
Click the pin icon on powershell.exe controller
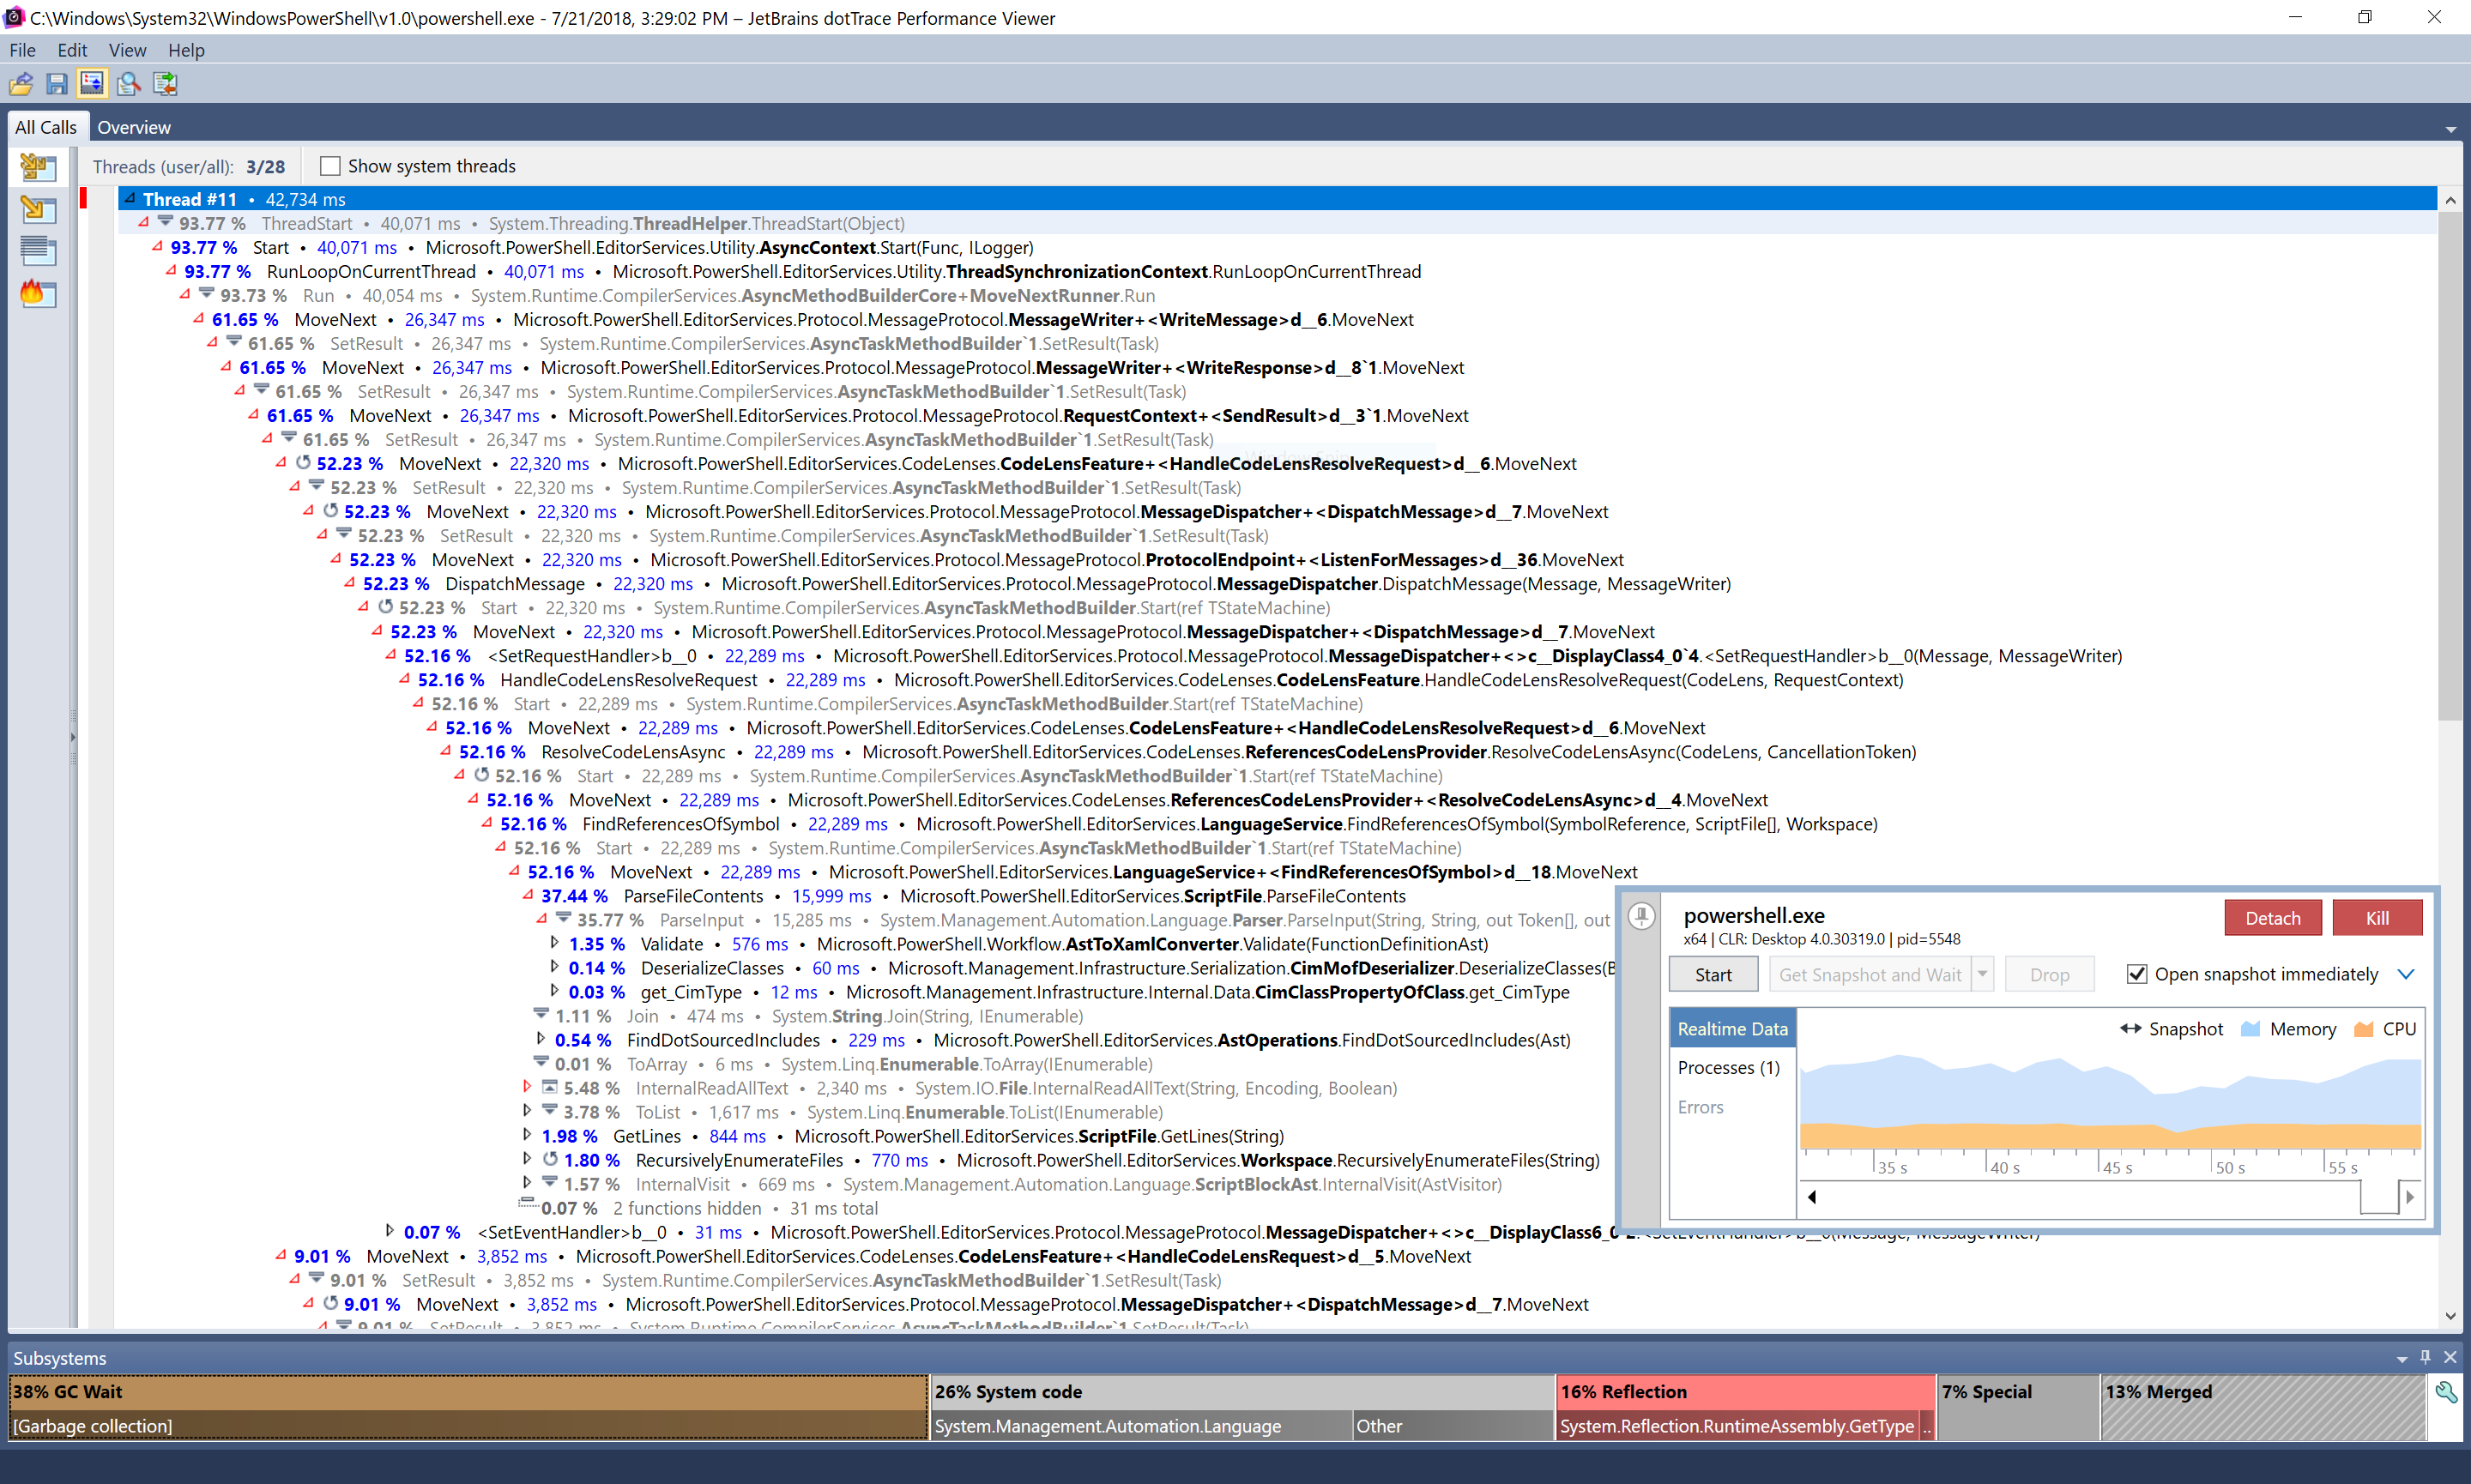click(x=1641, y=915)
